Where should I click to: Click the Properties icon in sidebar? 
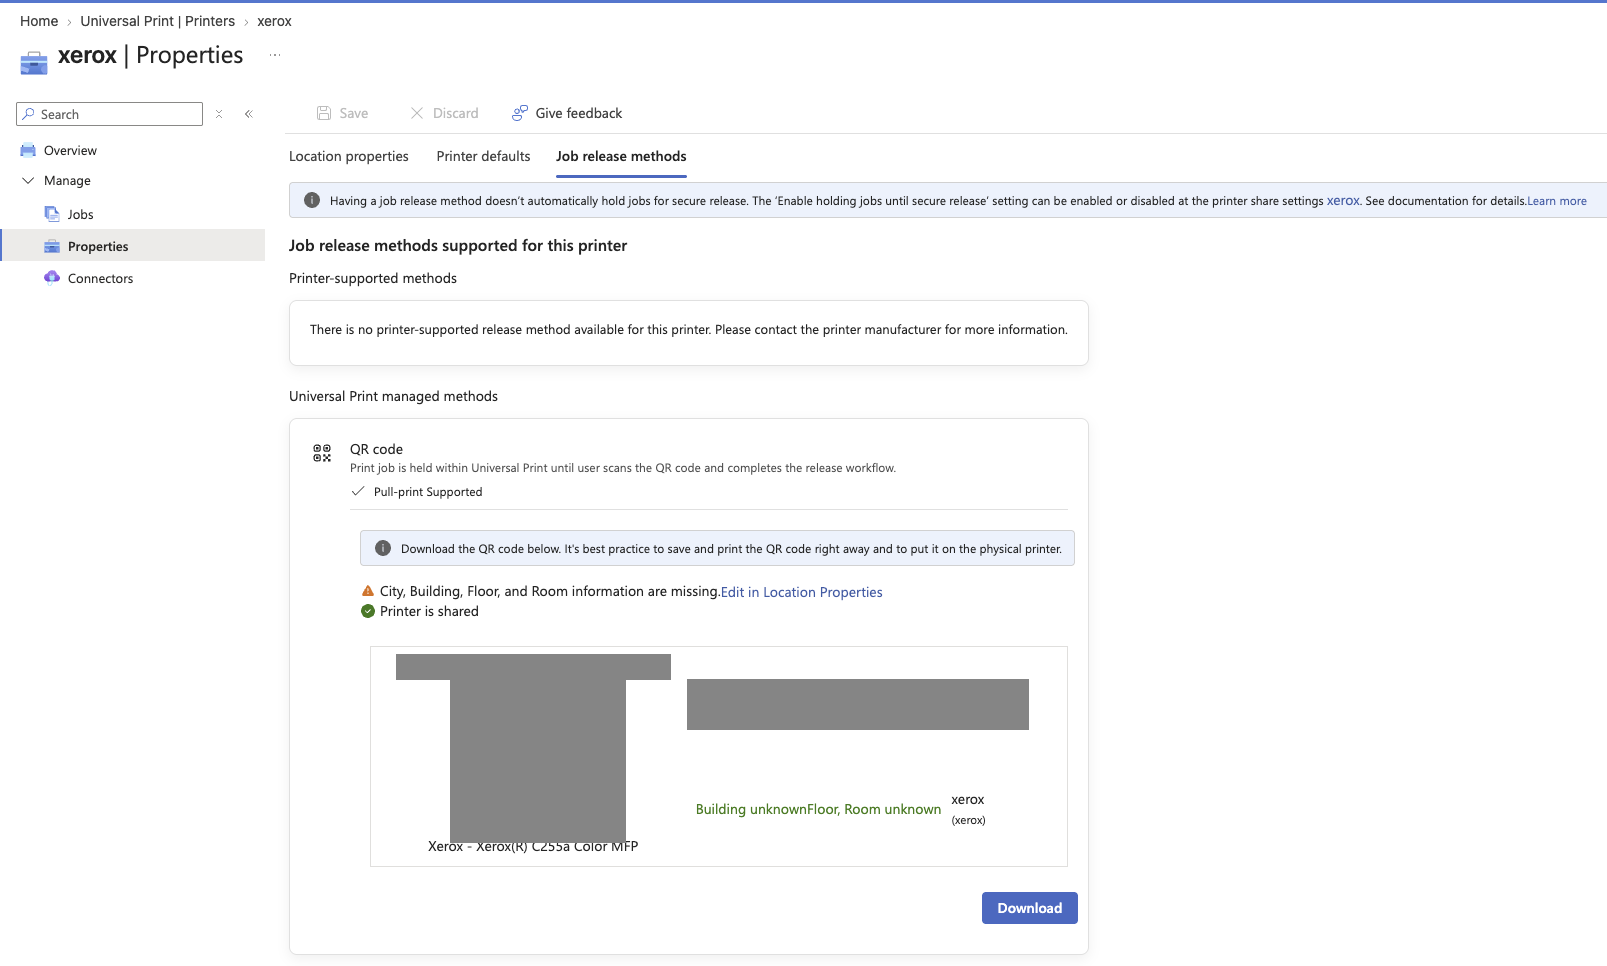click(x=52, y=246)
